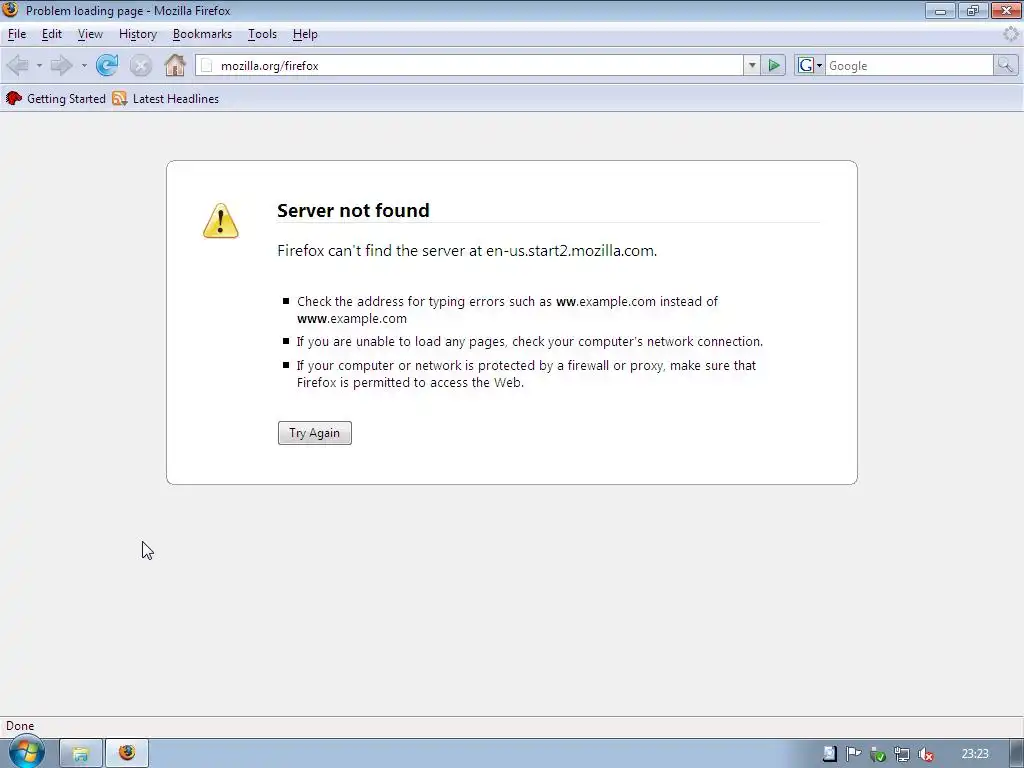Open the Help menu

point(305,34)
